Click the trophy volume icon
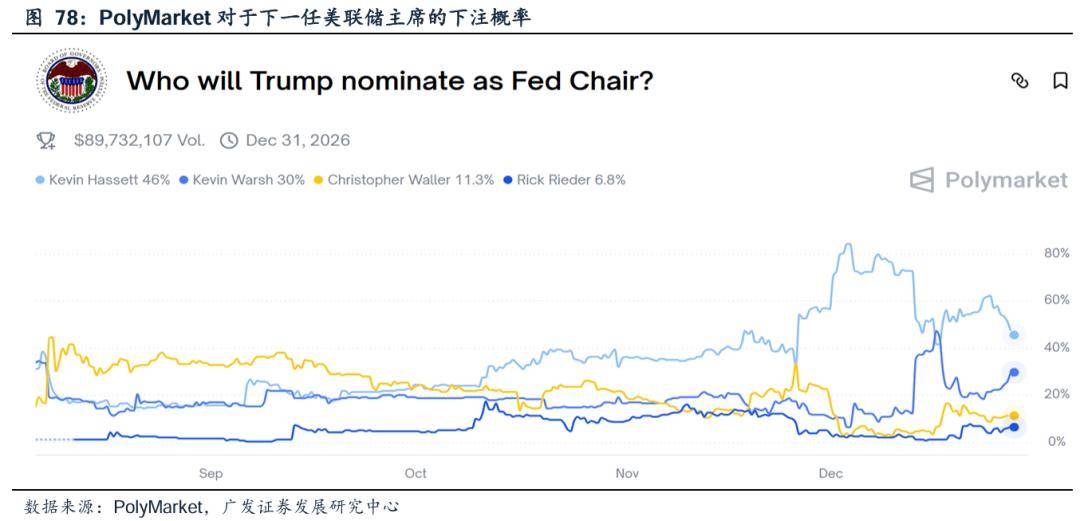The image size is (1080, 521). click(x=46, y=140)
